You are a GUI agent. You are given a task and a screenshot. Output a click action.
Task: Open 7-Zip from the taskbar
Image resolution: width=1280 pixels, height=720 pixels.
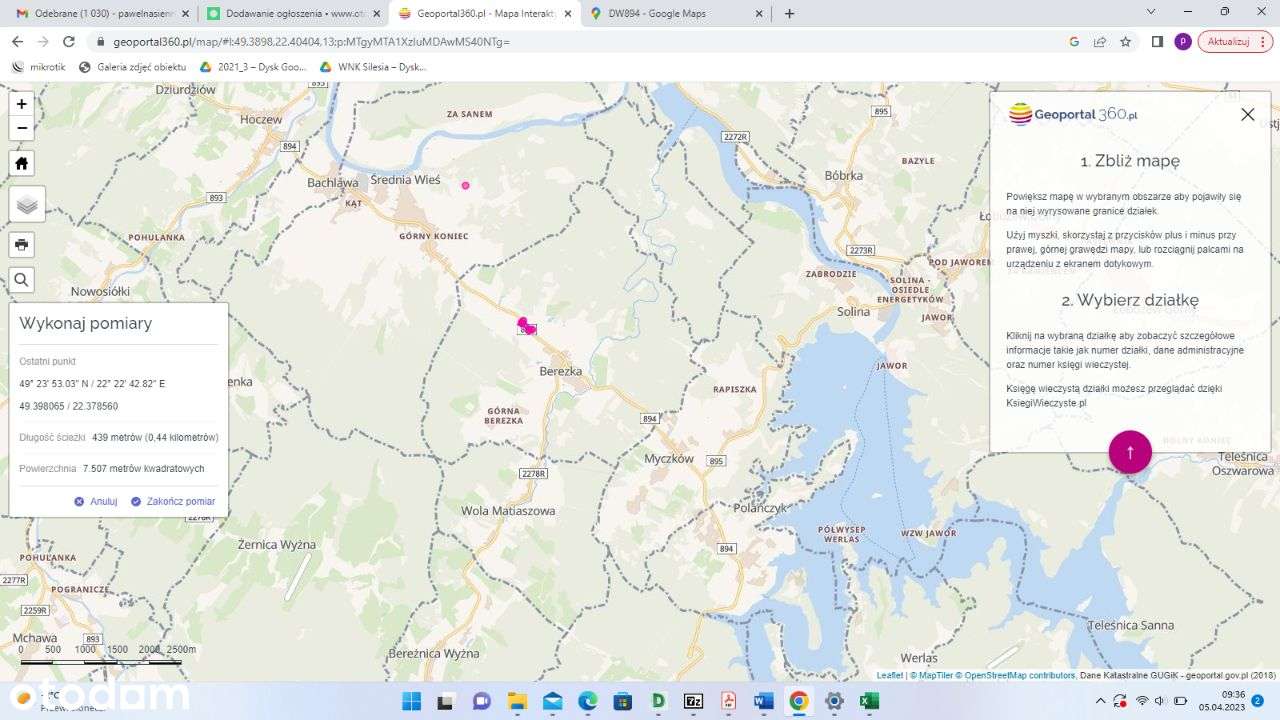tap(693, 701)
